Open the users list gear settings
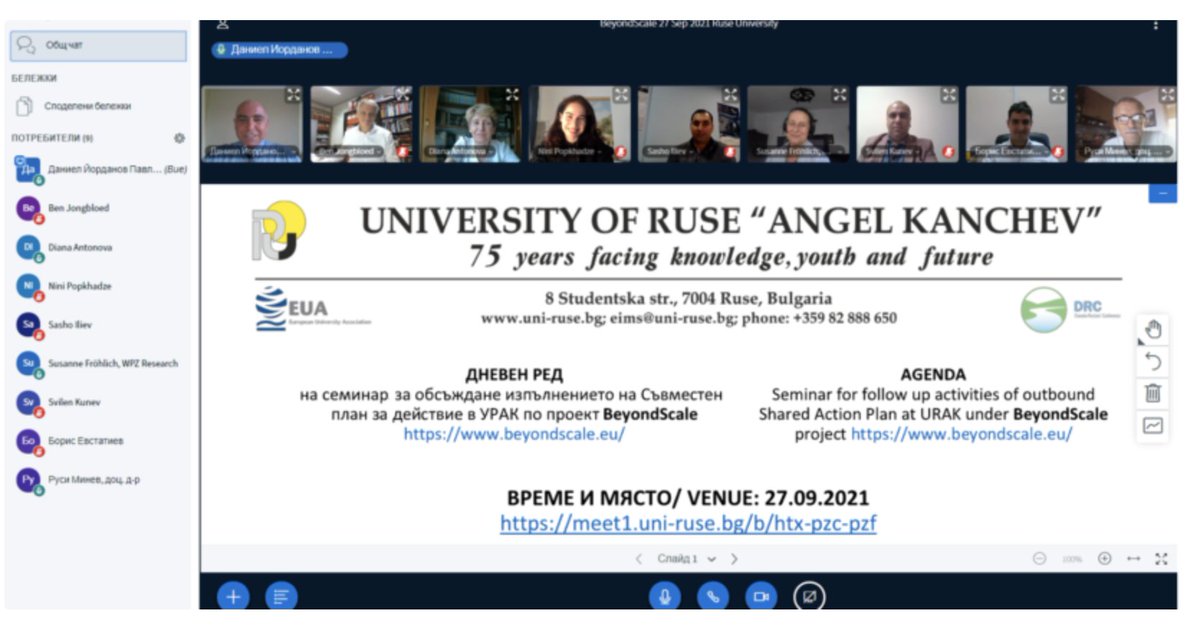Image resolution: width=1200 pixels, height=626 pixels. click(x=179, y=138)
